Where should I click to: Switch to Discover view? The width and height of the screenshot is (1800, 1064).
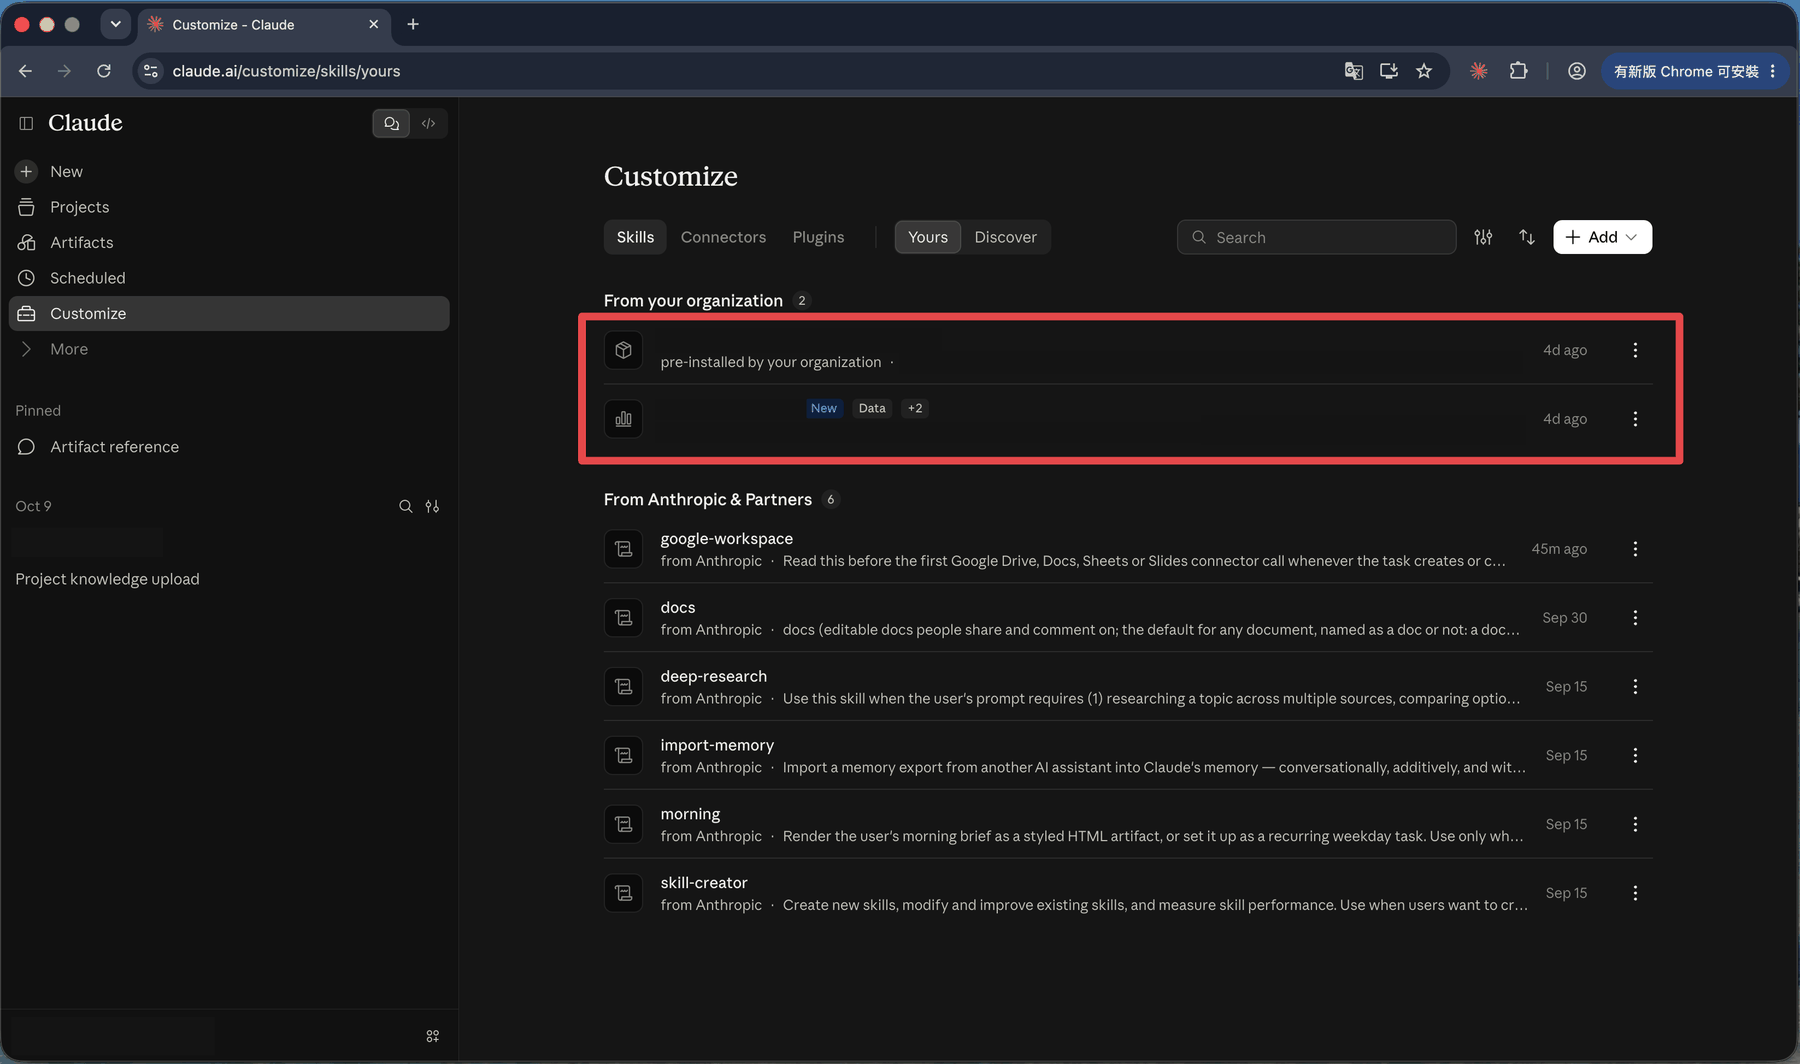click(x=1005, y=237)
